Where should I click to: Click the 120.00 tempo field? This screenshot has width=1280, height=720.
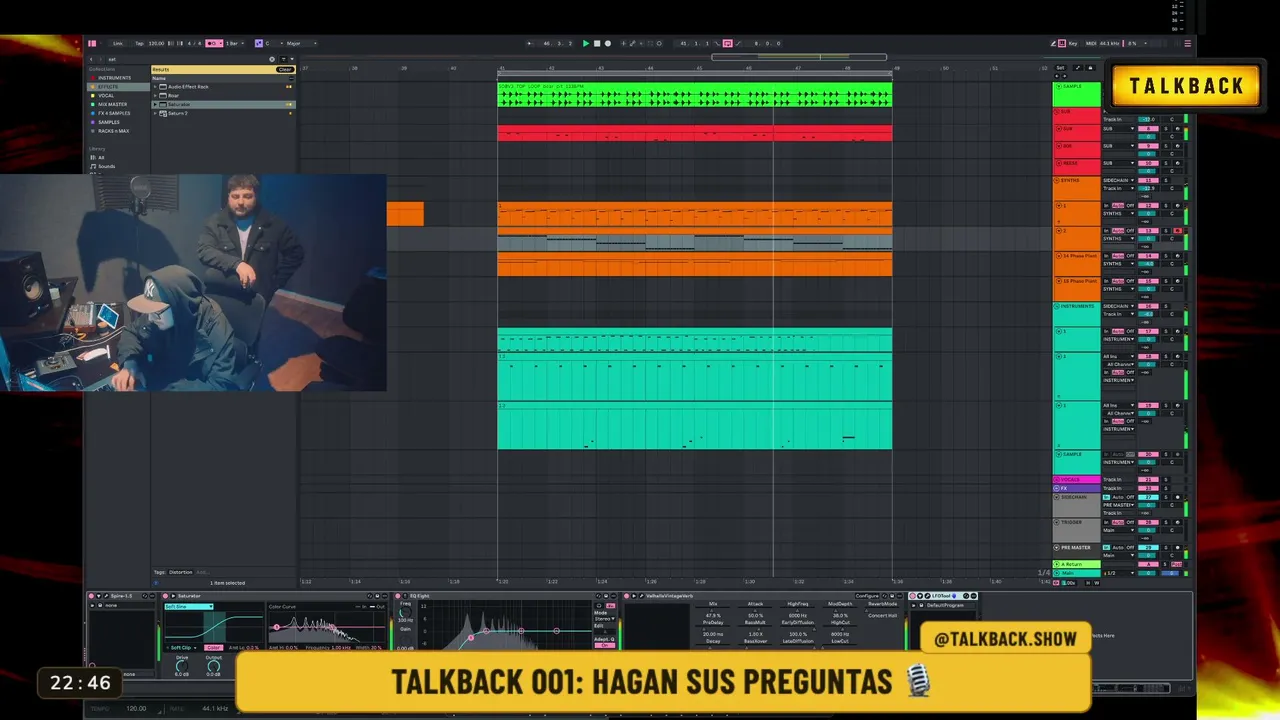point(156,43)
